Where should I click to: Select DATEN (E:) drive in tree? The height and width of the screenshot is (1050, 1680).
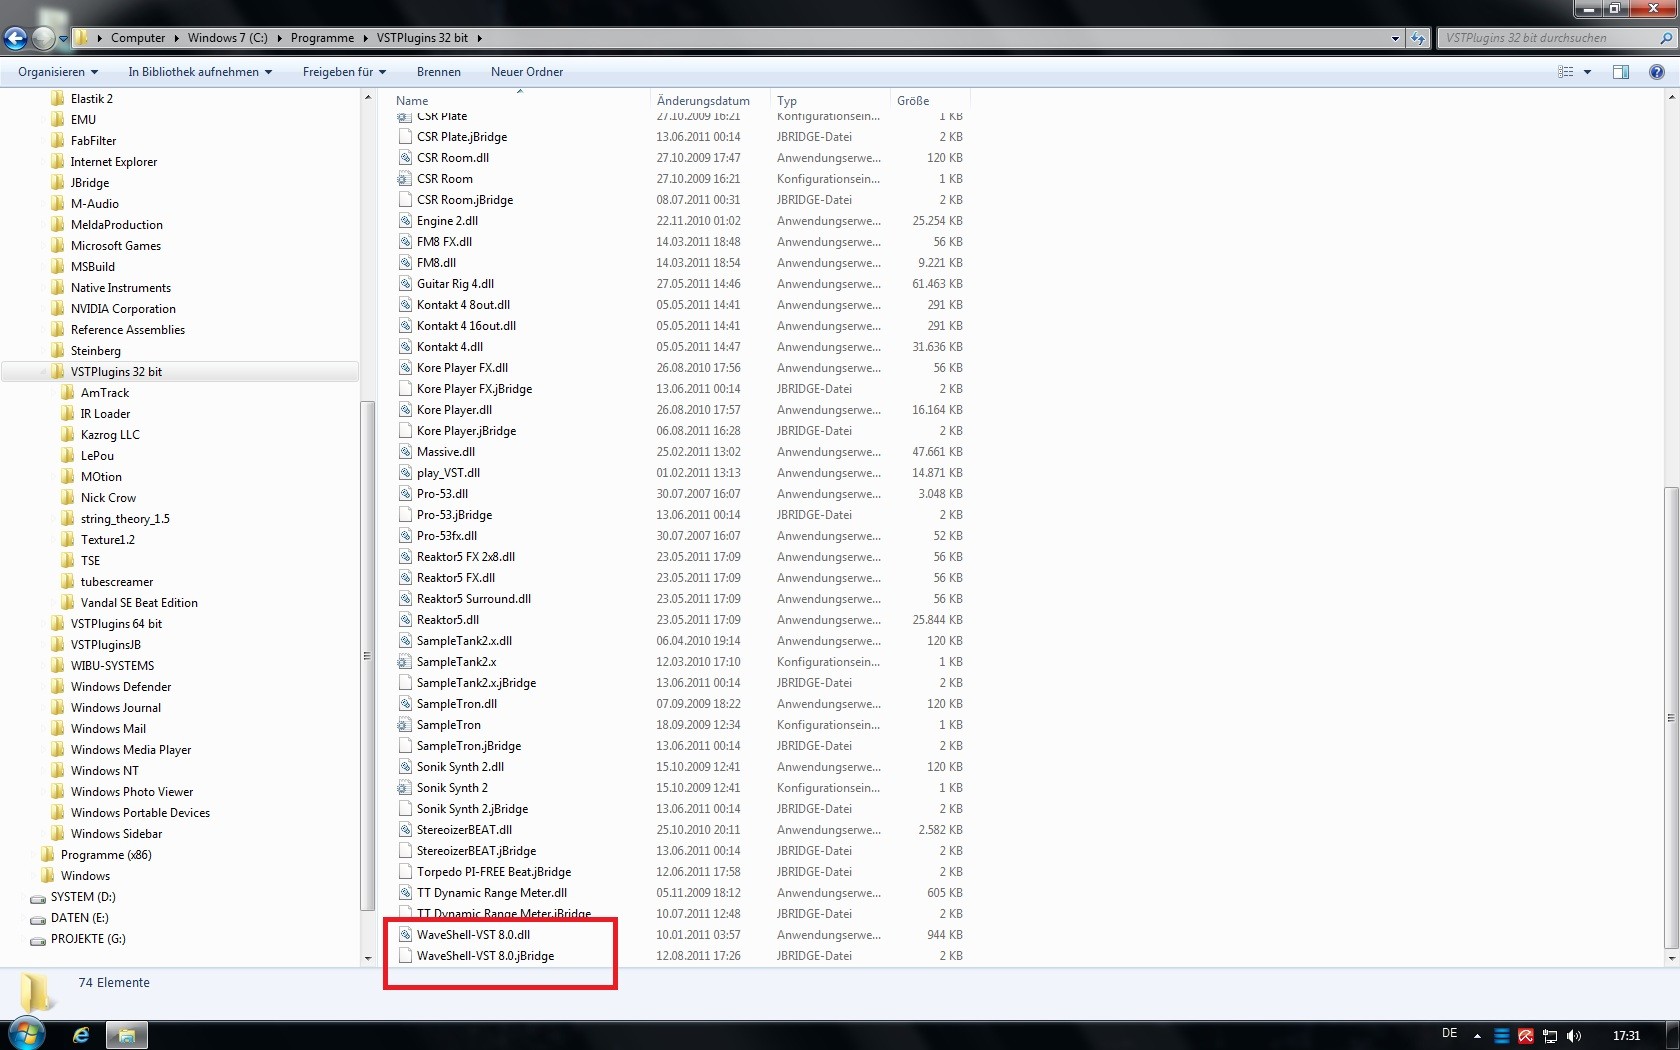[x=80, y=918]
